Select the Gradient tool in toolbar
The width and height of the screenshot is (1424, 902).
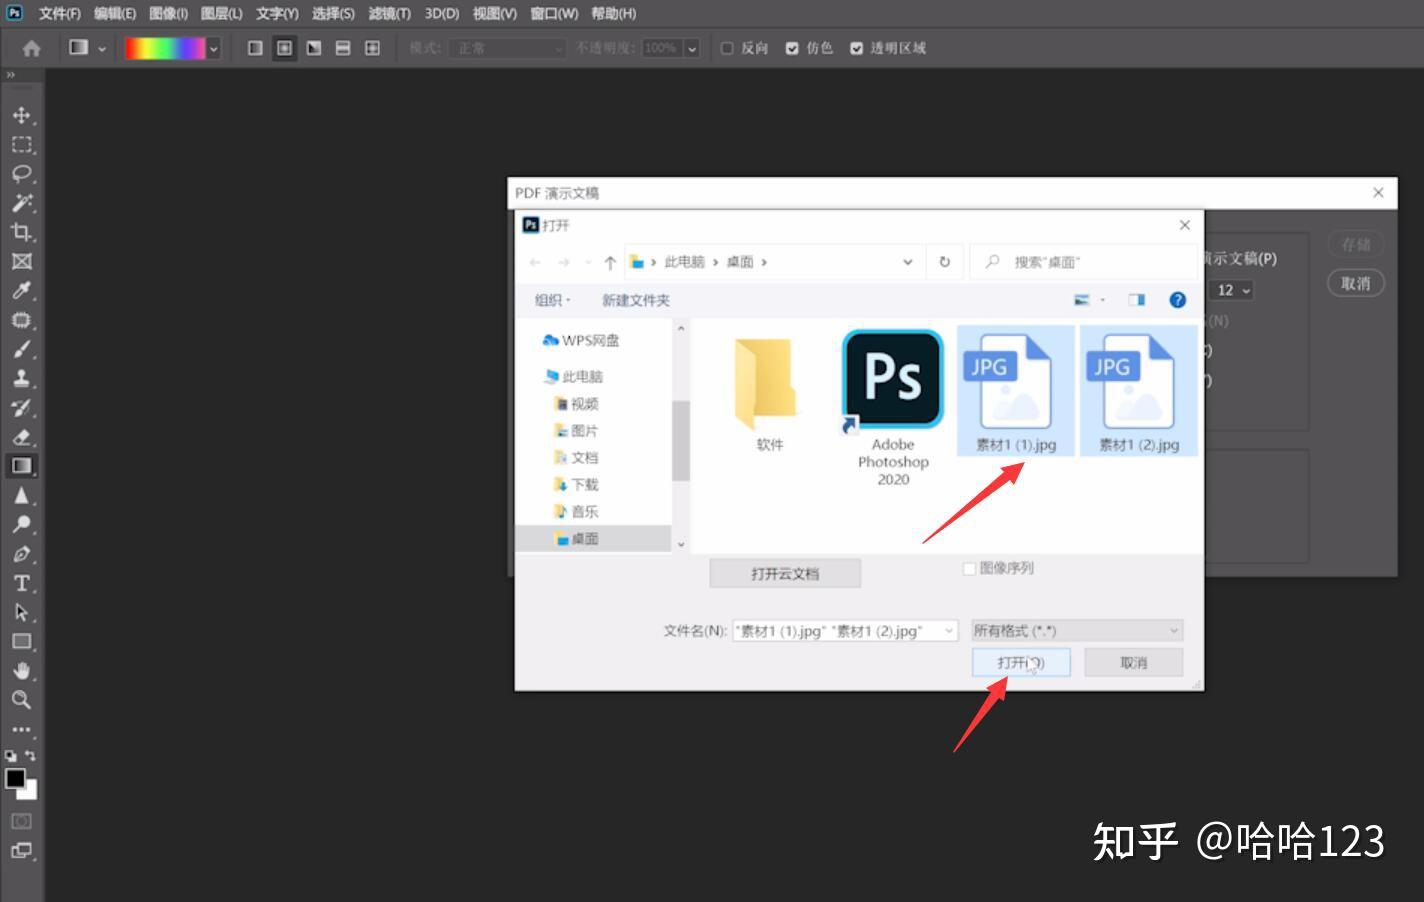click(x=21, y=466)
